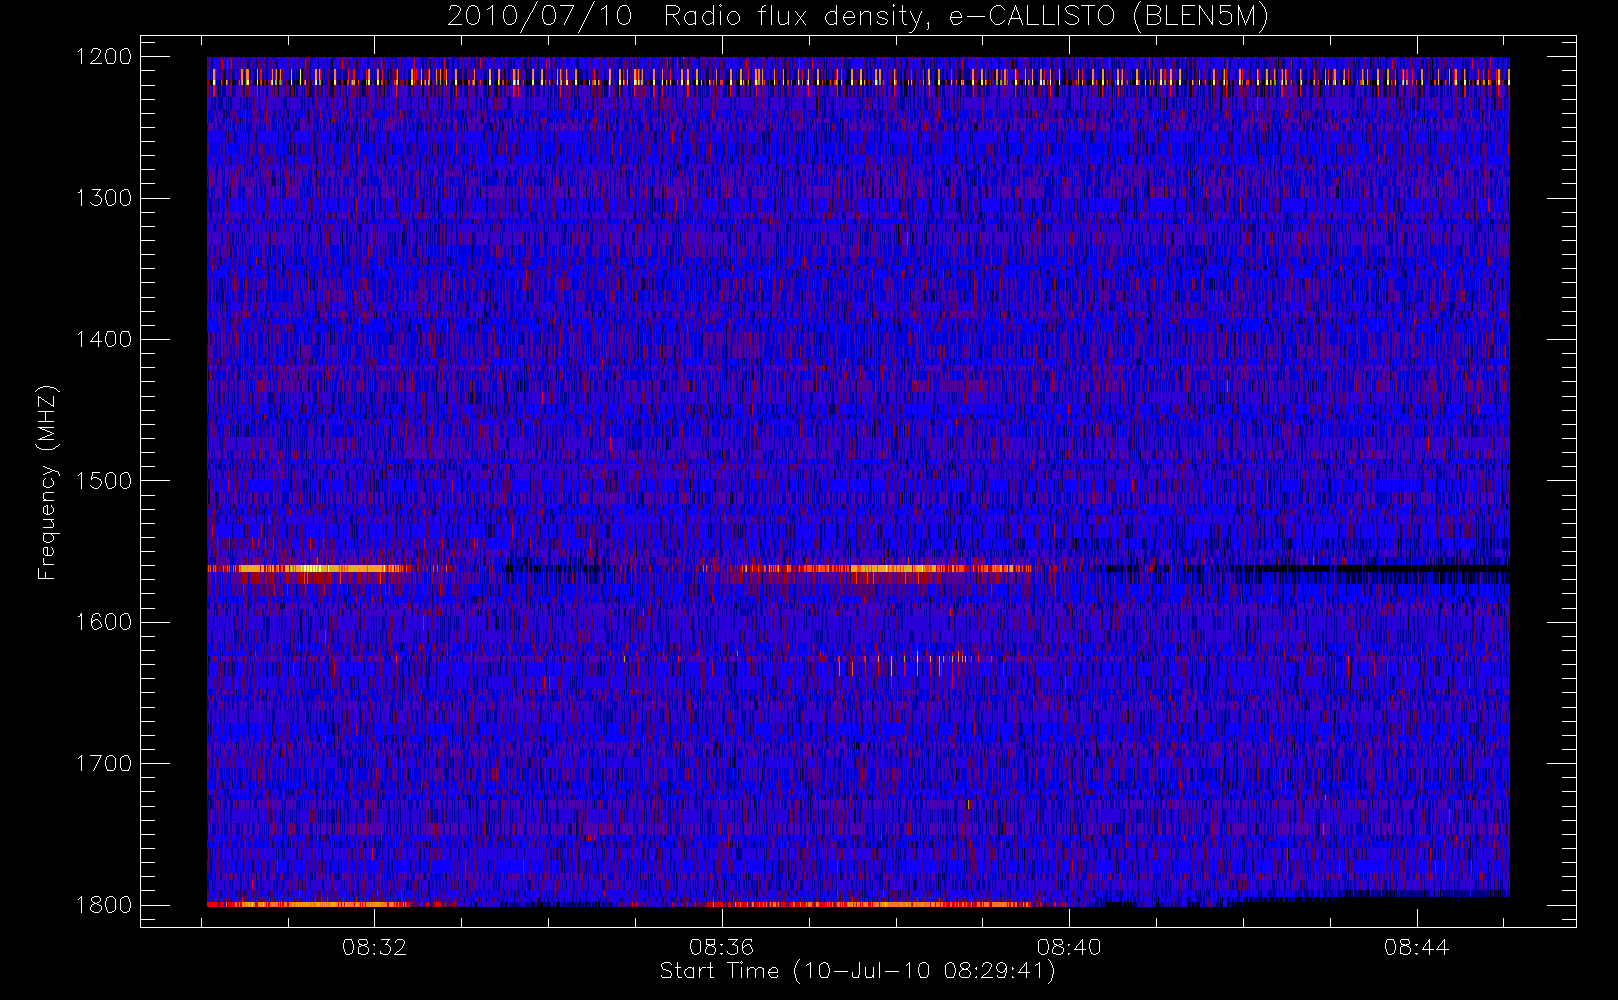This screenshot has width=1618, height=1000.
Task: Click the 1800 frequency tick label
Action: (x=104, y=905)
